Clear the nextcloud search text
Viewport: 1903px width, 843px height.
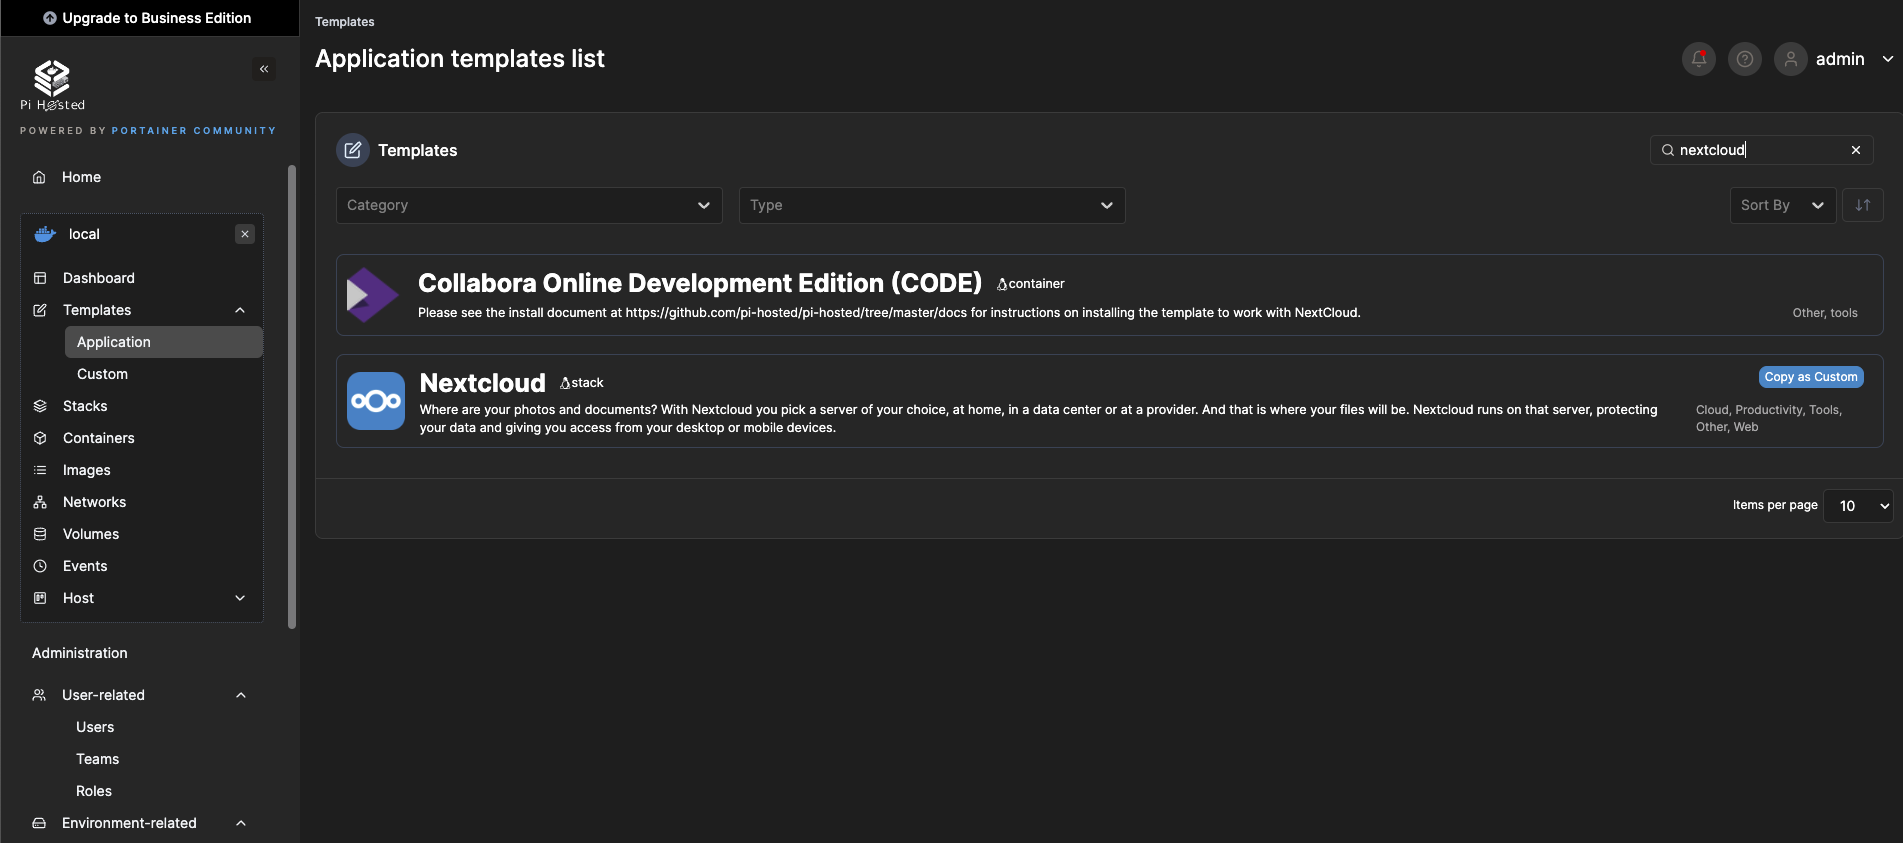[1855, 150]
